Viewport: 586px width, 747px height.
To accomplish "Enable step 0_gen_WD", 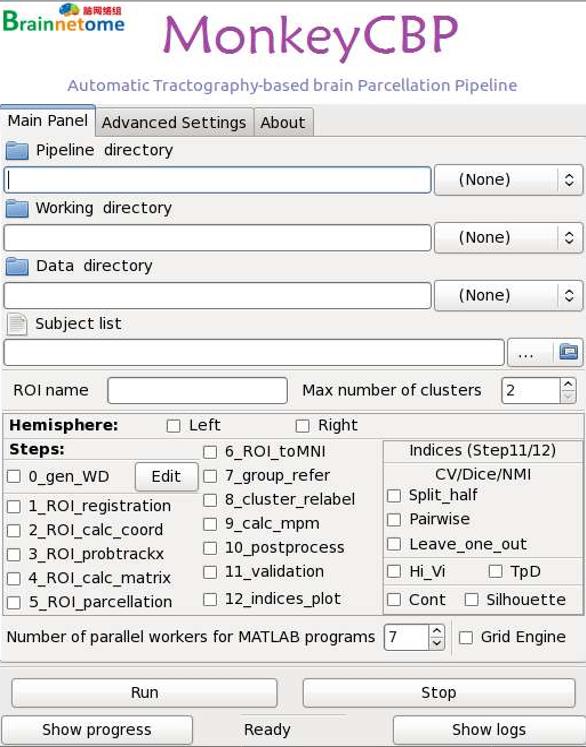I will pyautogui.click(x=14, y=476).
